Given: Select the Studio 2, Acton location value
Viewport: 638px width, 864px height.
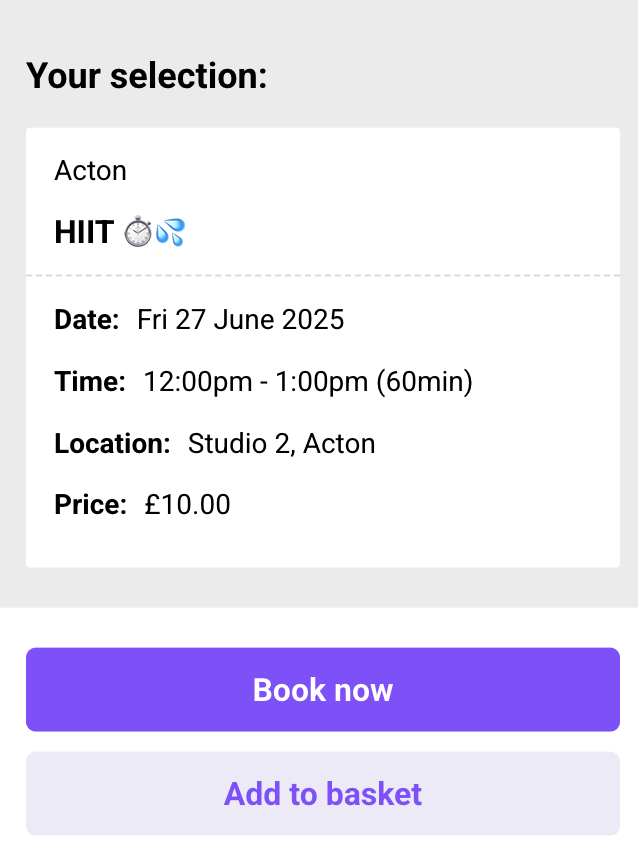Looking at the screenshot, I should [282, 444].
